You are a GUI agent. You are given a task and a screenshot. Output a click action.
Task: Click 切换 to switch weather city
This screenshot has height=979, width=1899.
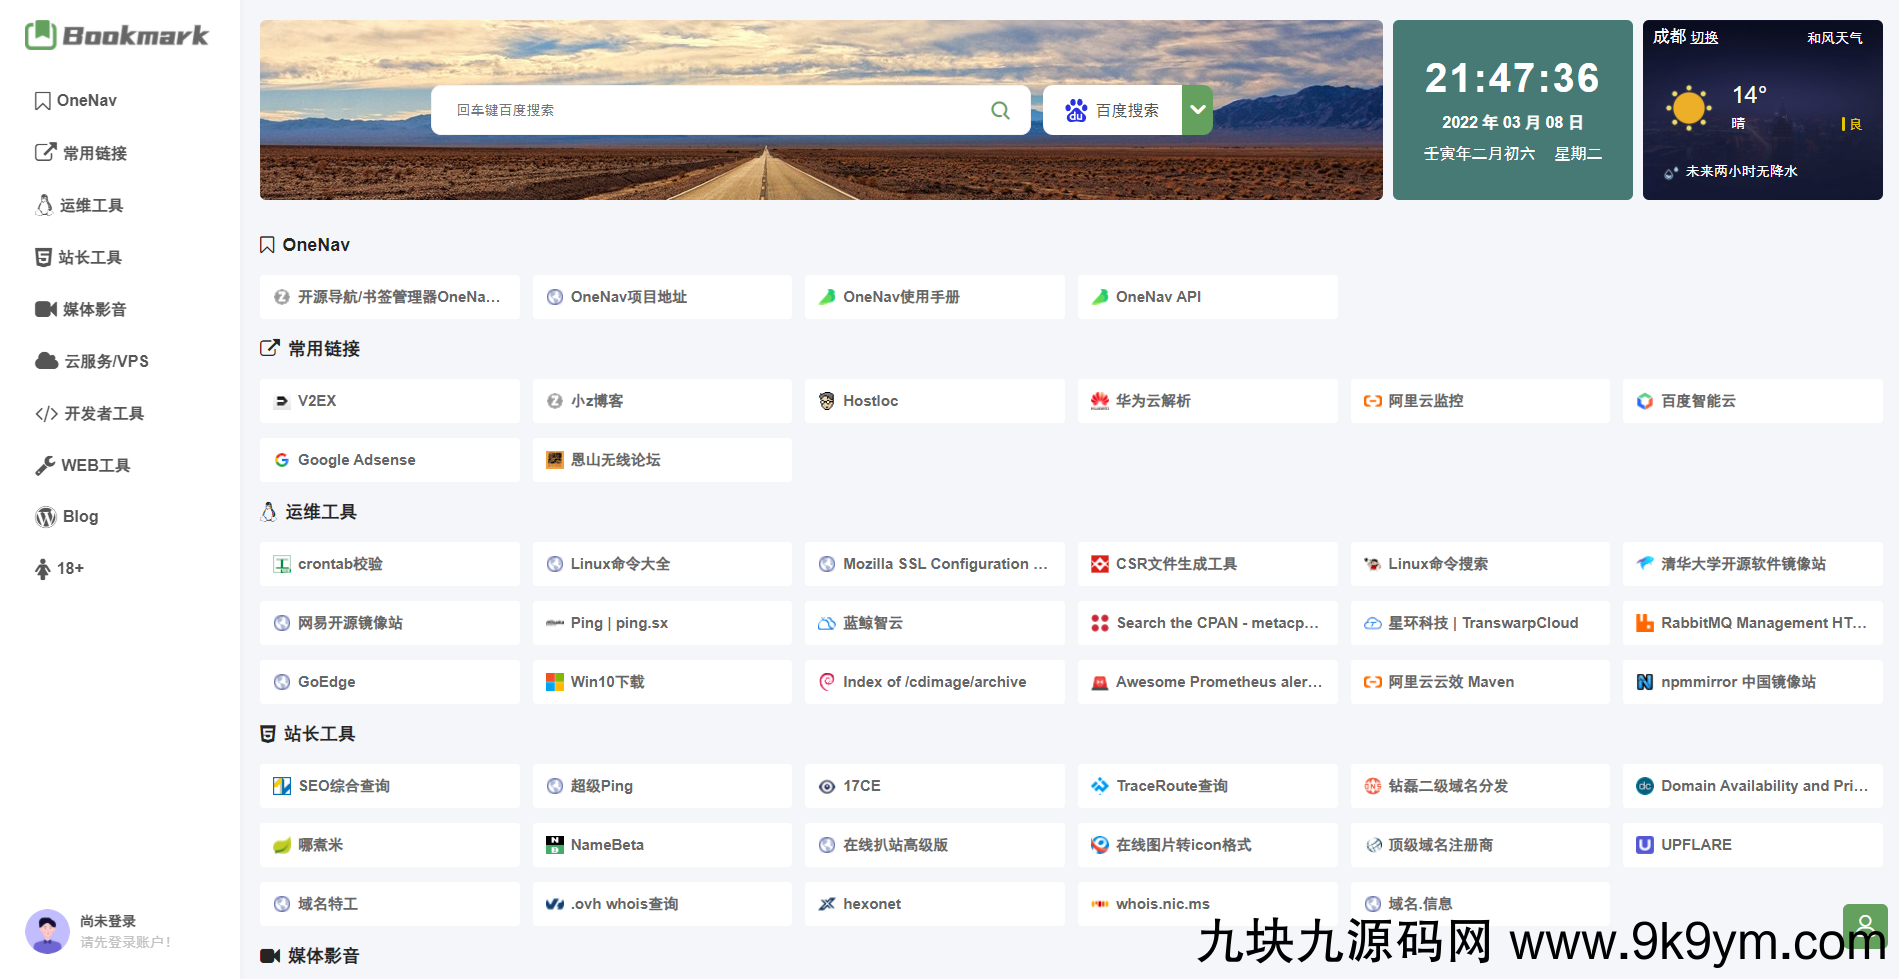click(1704, 38)
